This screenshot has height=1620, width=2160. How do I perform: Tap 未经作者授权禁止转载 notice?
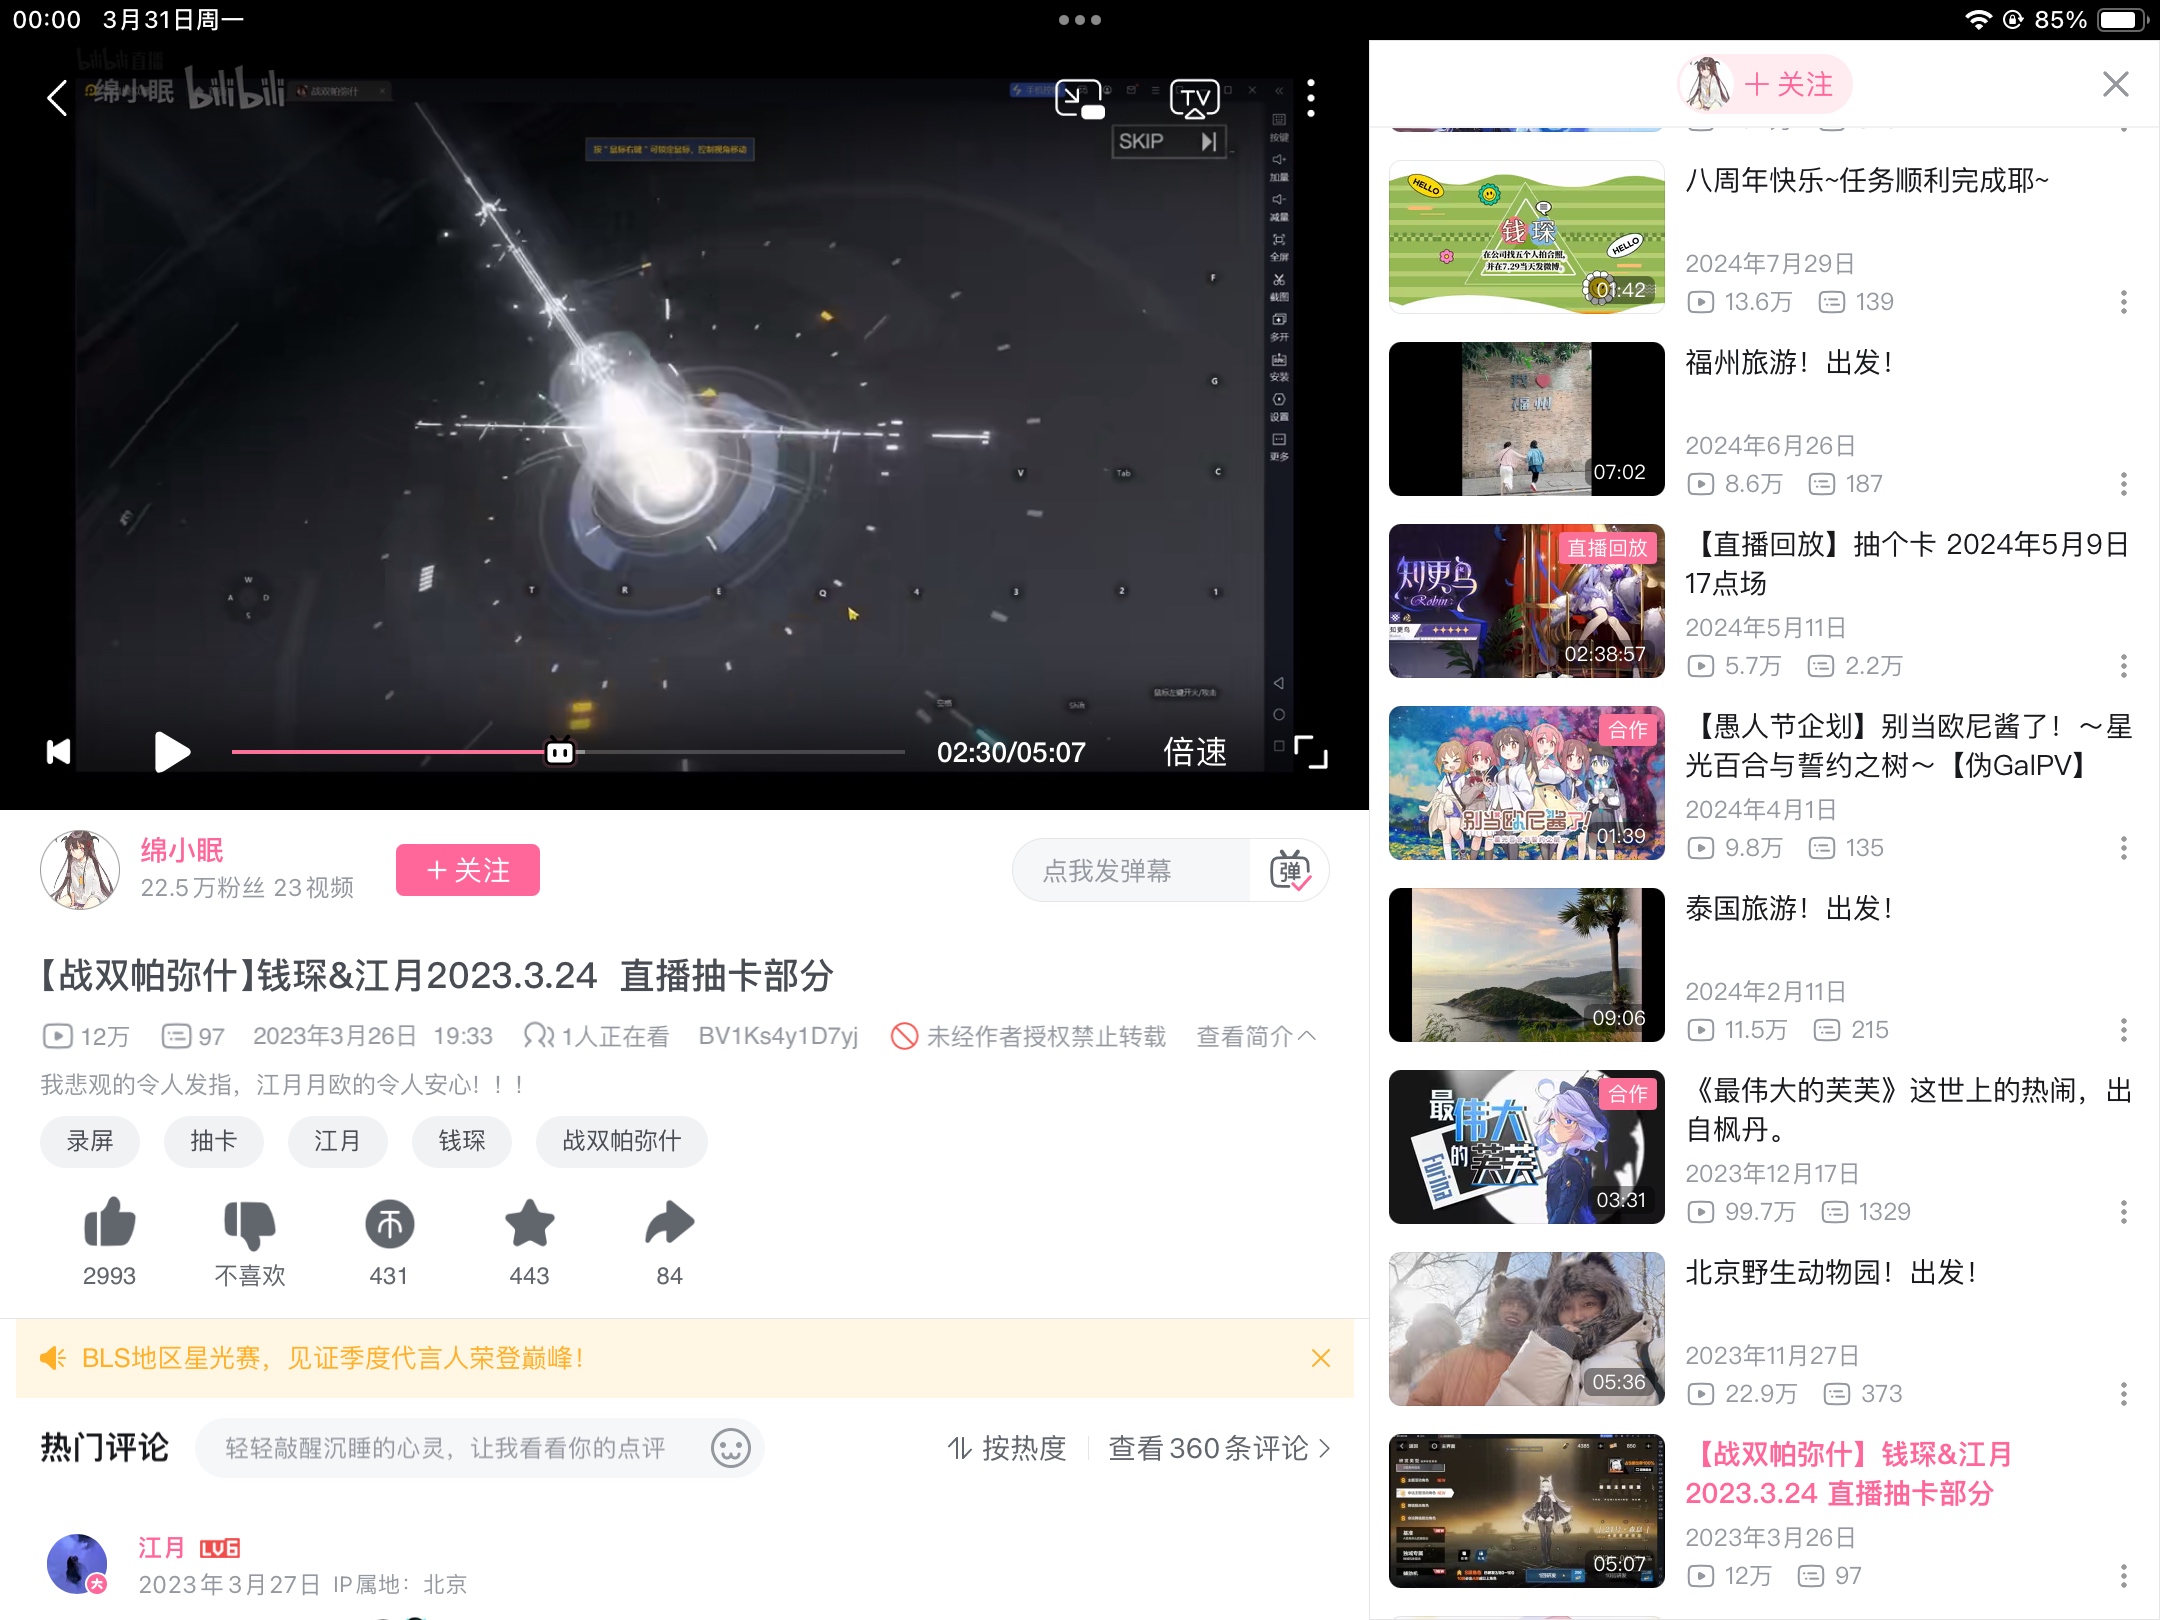(x=1028, y=1036)
